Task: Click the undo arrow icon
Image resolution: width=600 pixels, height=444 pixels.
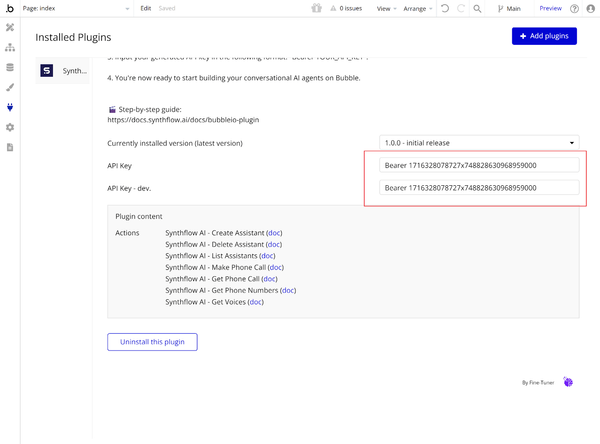Action: pos(445,8)
